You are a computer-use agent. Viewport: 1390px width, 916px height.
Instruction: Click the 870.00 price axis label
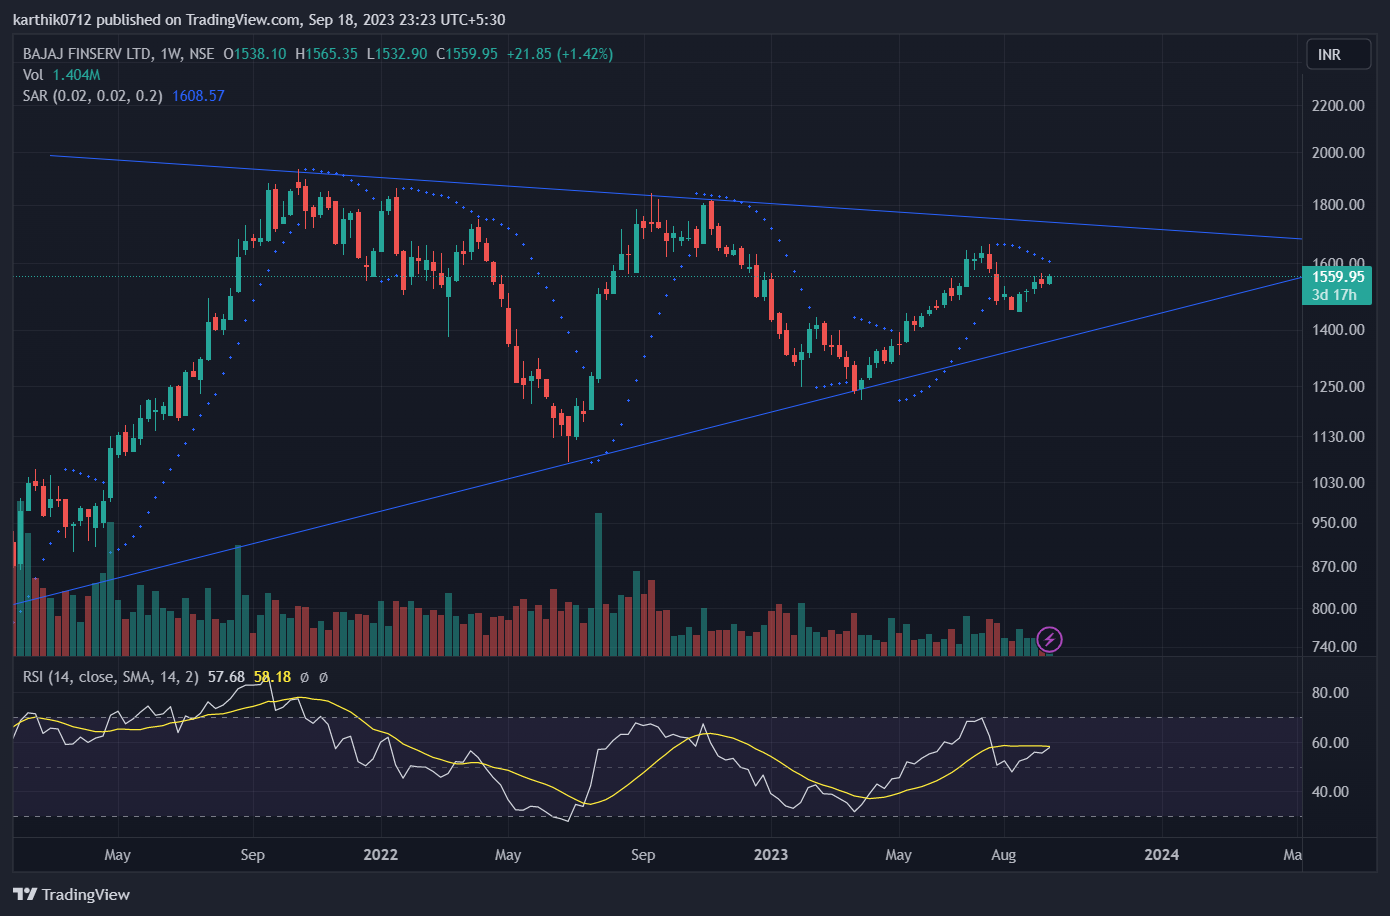click(1334, 566)
